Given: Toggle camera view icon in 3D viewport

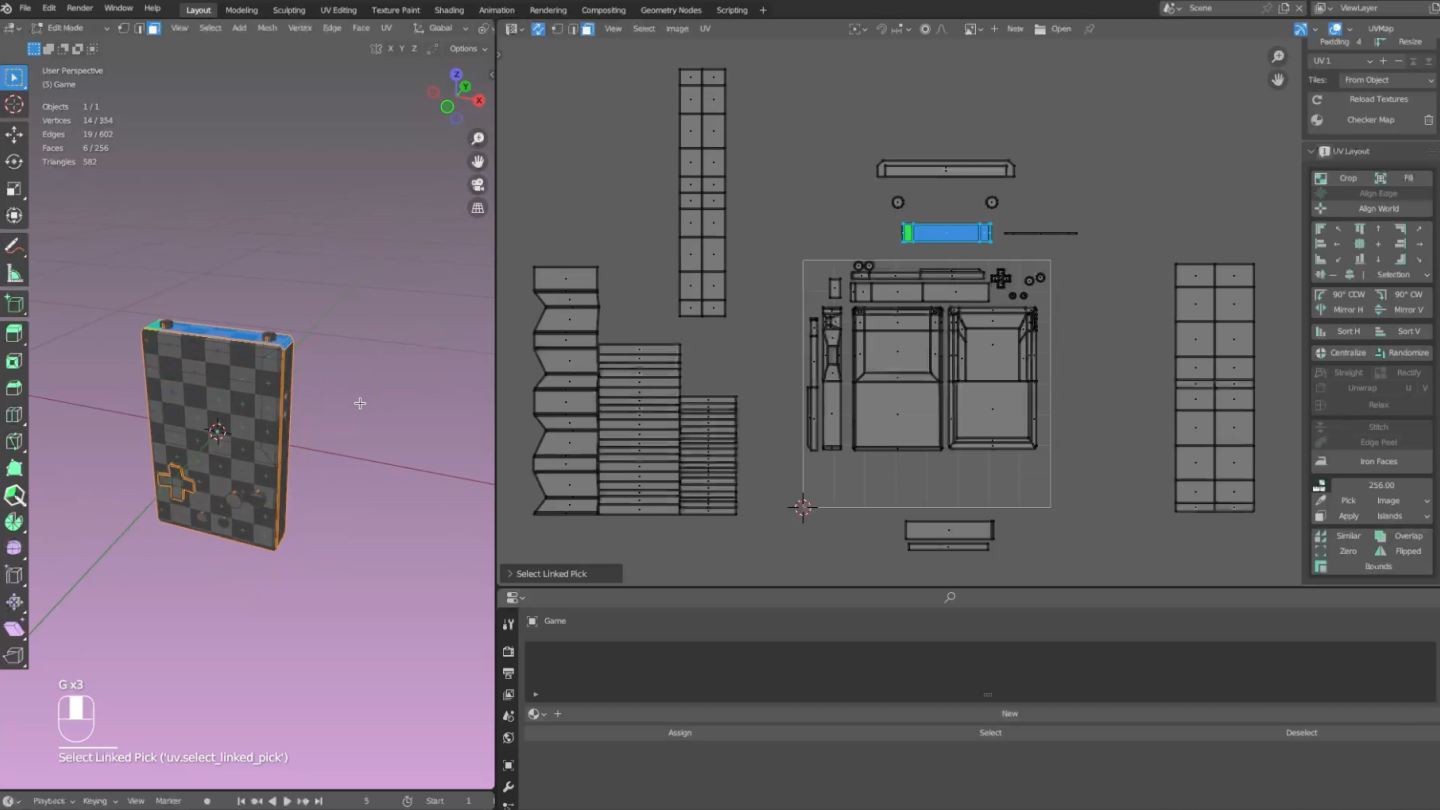Looking at the screenshot, I should (478, 185).
